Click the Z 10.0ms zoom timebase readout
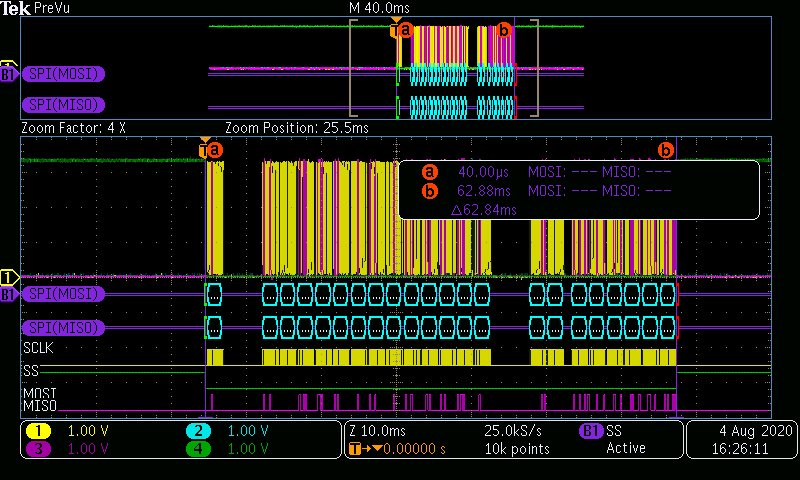The image size is (800, 480). (377, 431)
